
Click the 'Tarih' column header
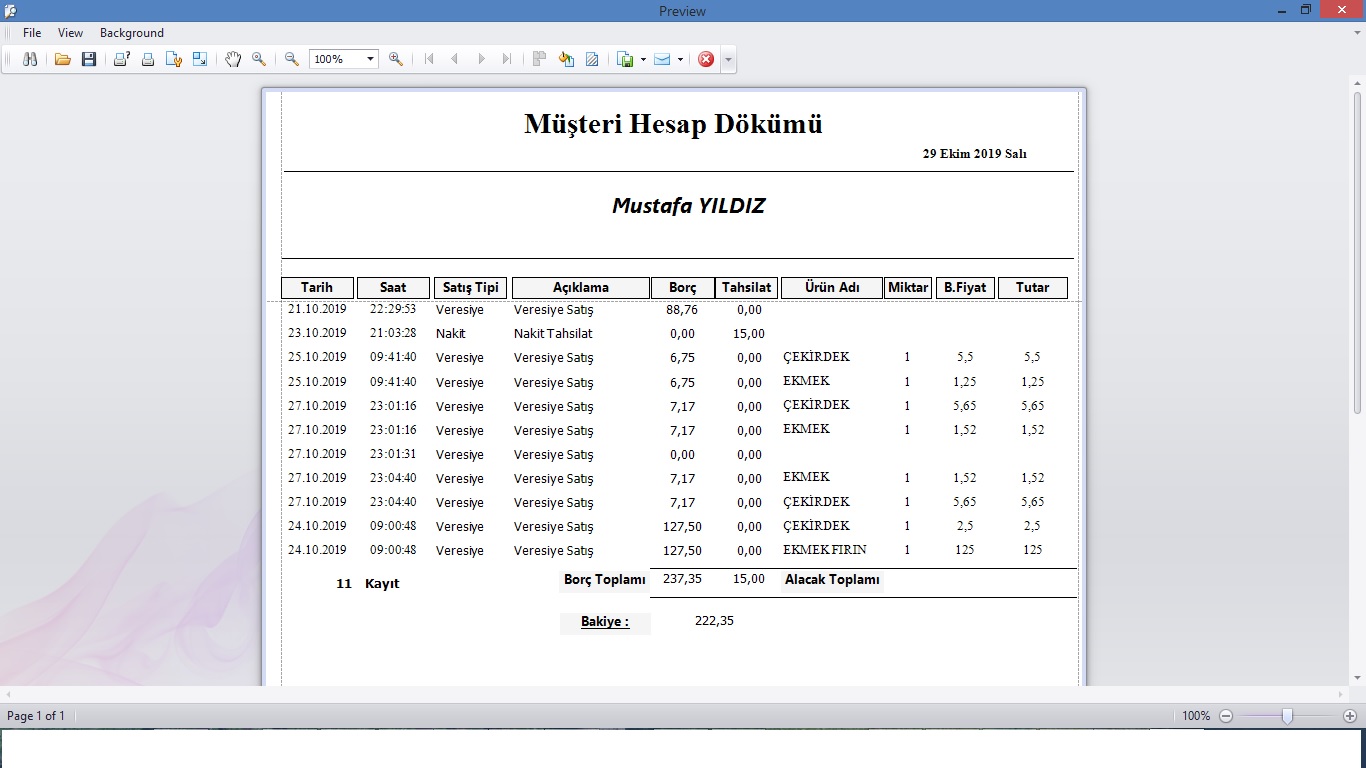pos(317,288)
